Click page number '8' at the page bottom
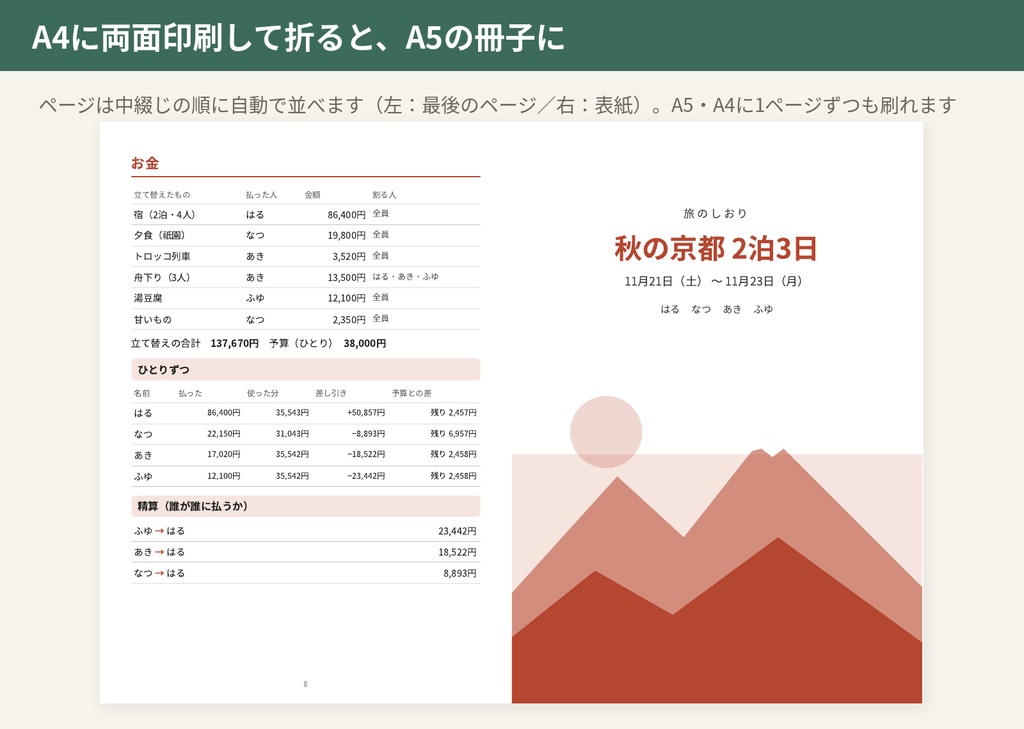 (305, 684)
